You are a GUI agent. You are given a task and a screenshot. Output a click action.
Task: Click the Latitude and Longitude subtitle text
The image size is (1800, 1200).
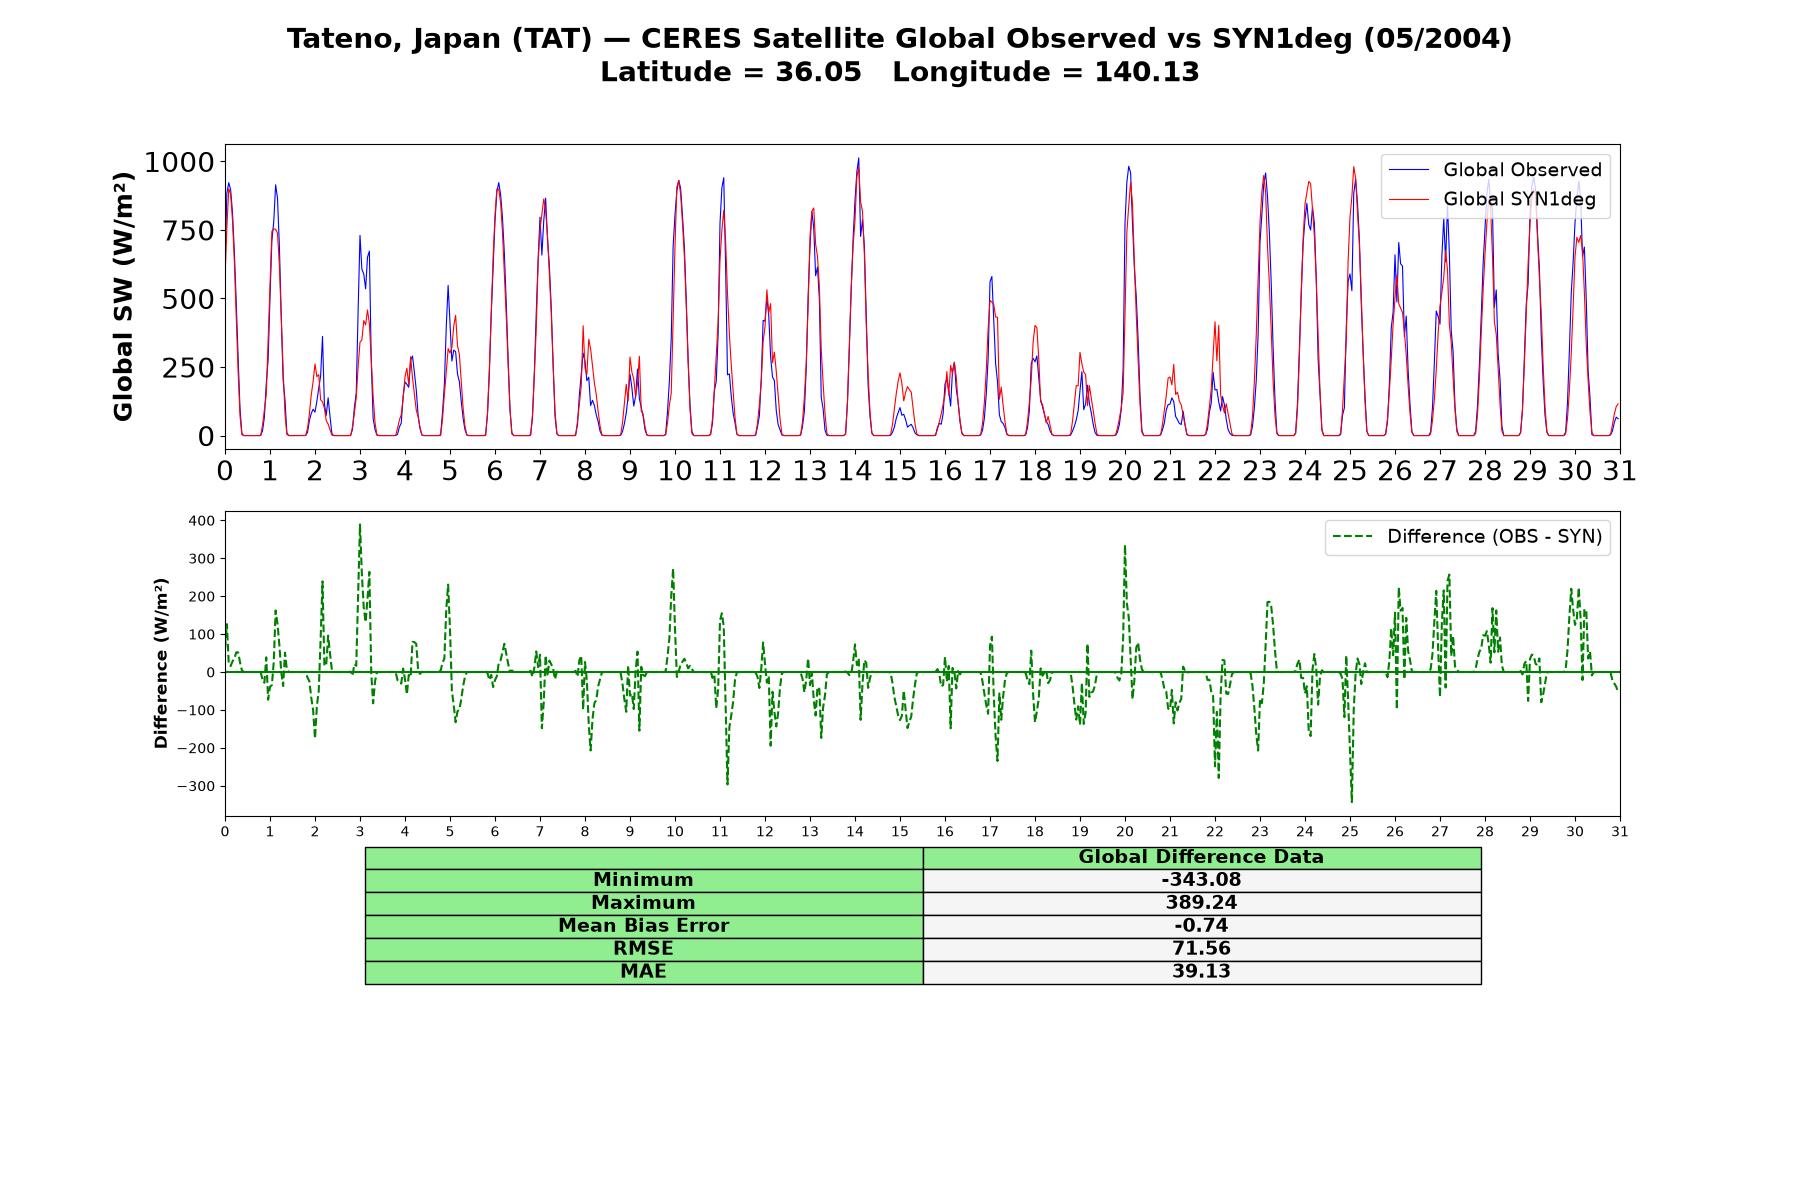[900, 72]
